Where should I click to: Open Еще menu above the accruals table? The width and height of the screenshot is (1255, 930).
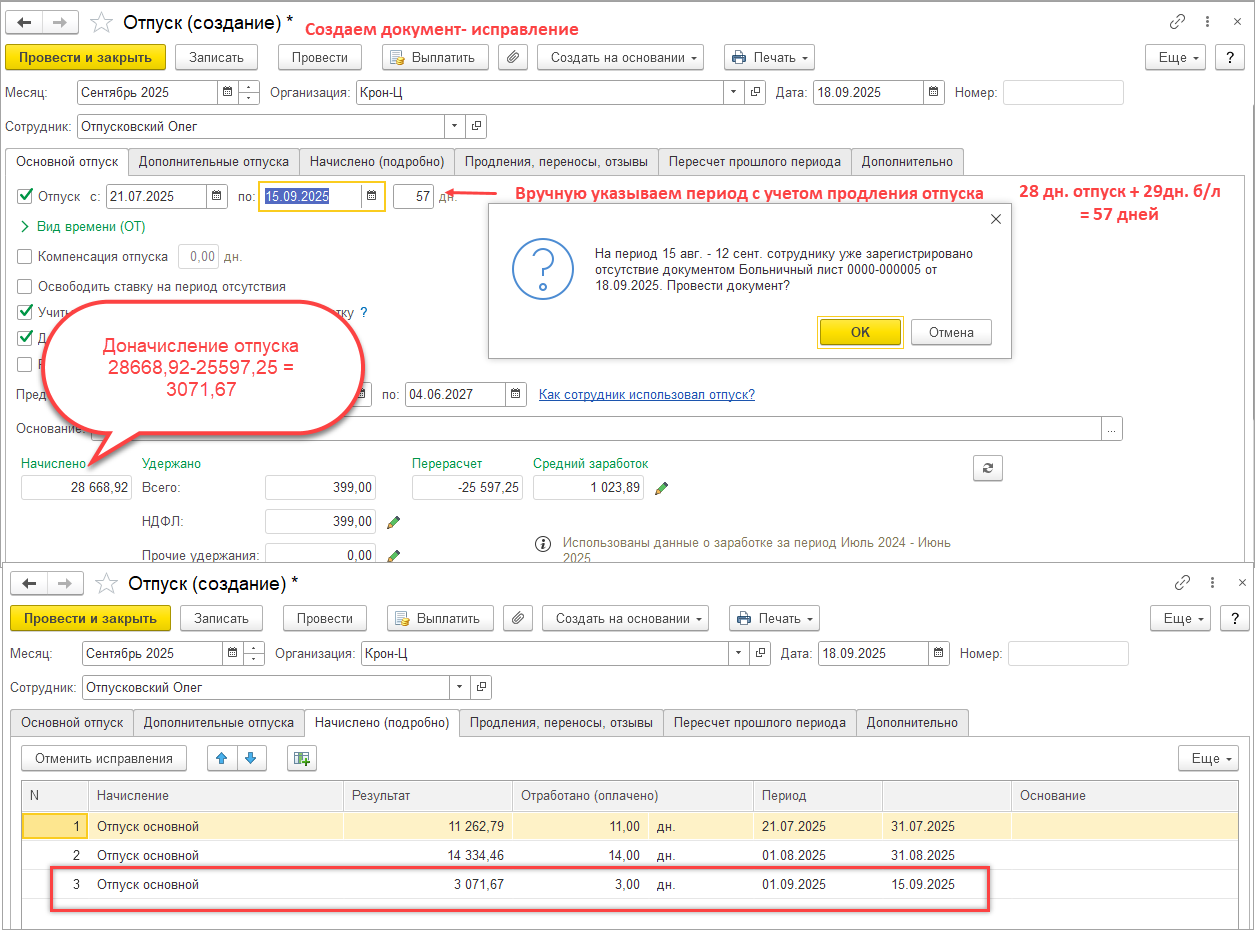pyautogui.click(x=1207, y=759)
